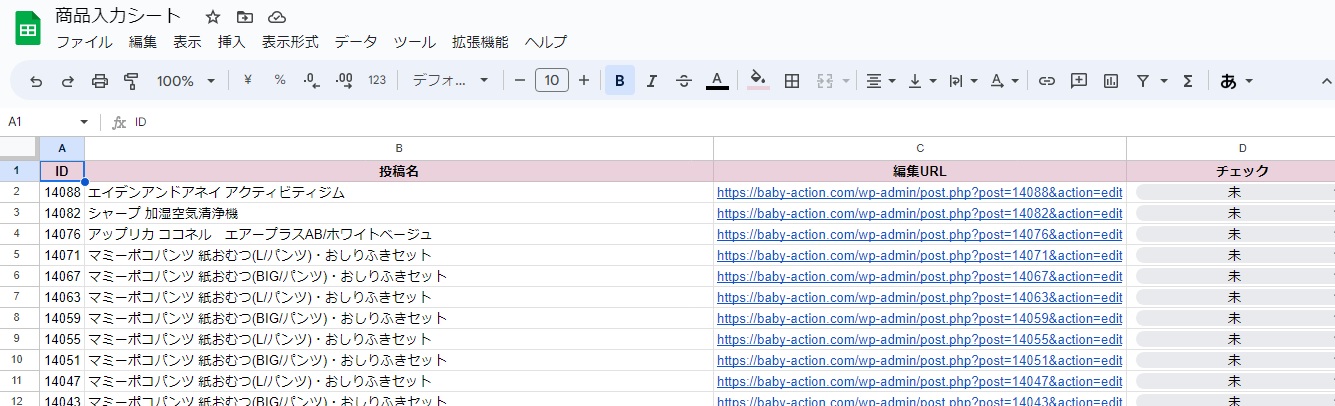Toggle bold formatting

(620, 81)
